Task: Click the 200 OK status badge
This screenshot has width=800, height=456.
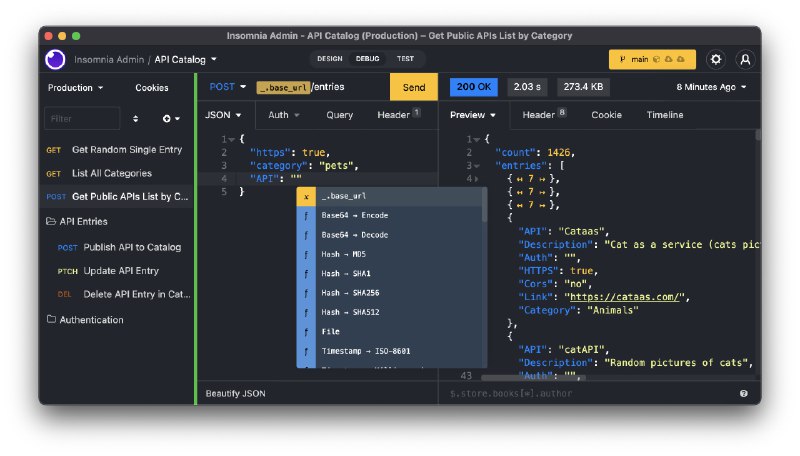Action: pyautogui.click(x=473, y=87)
